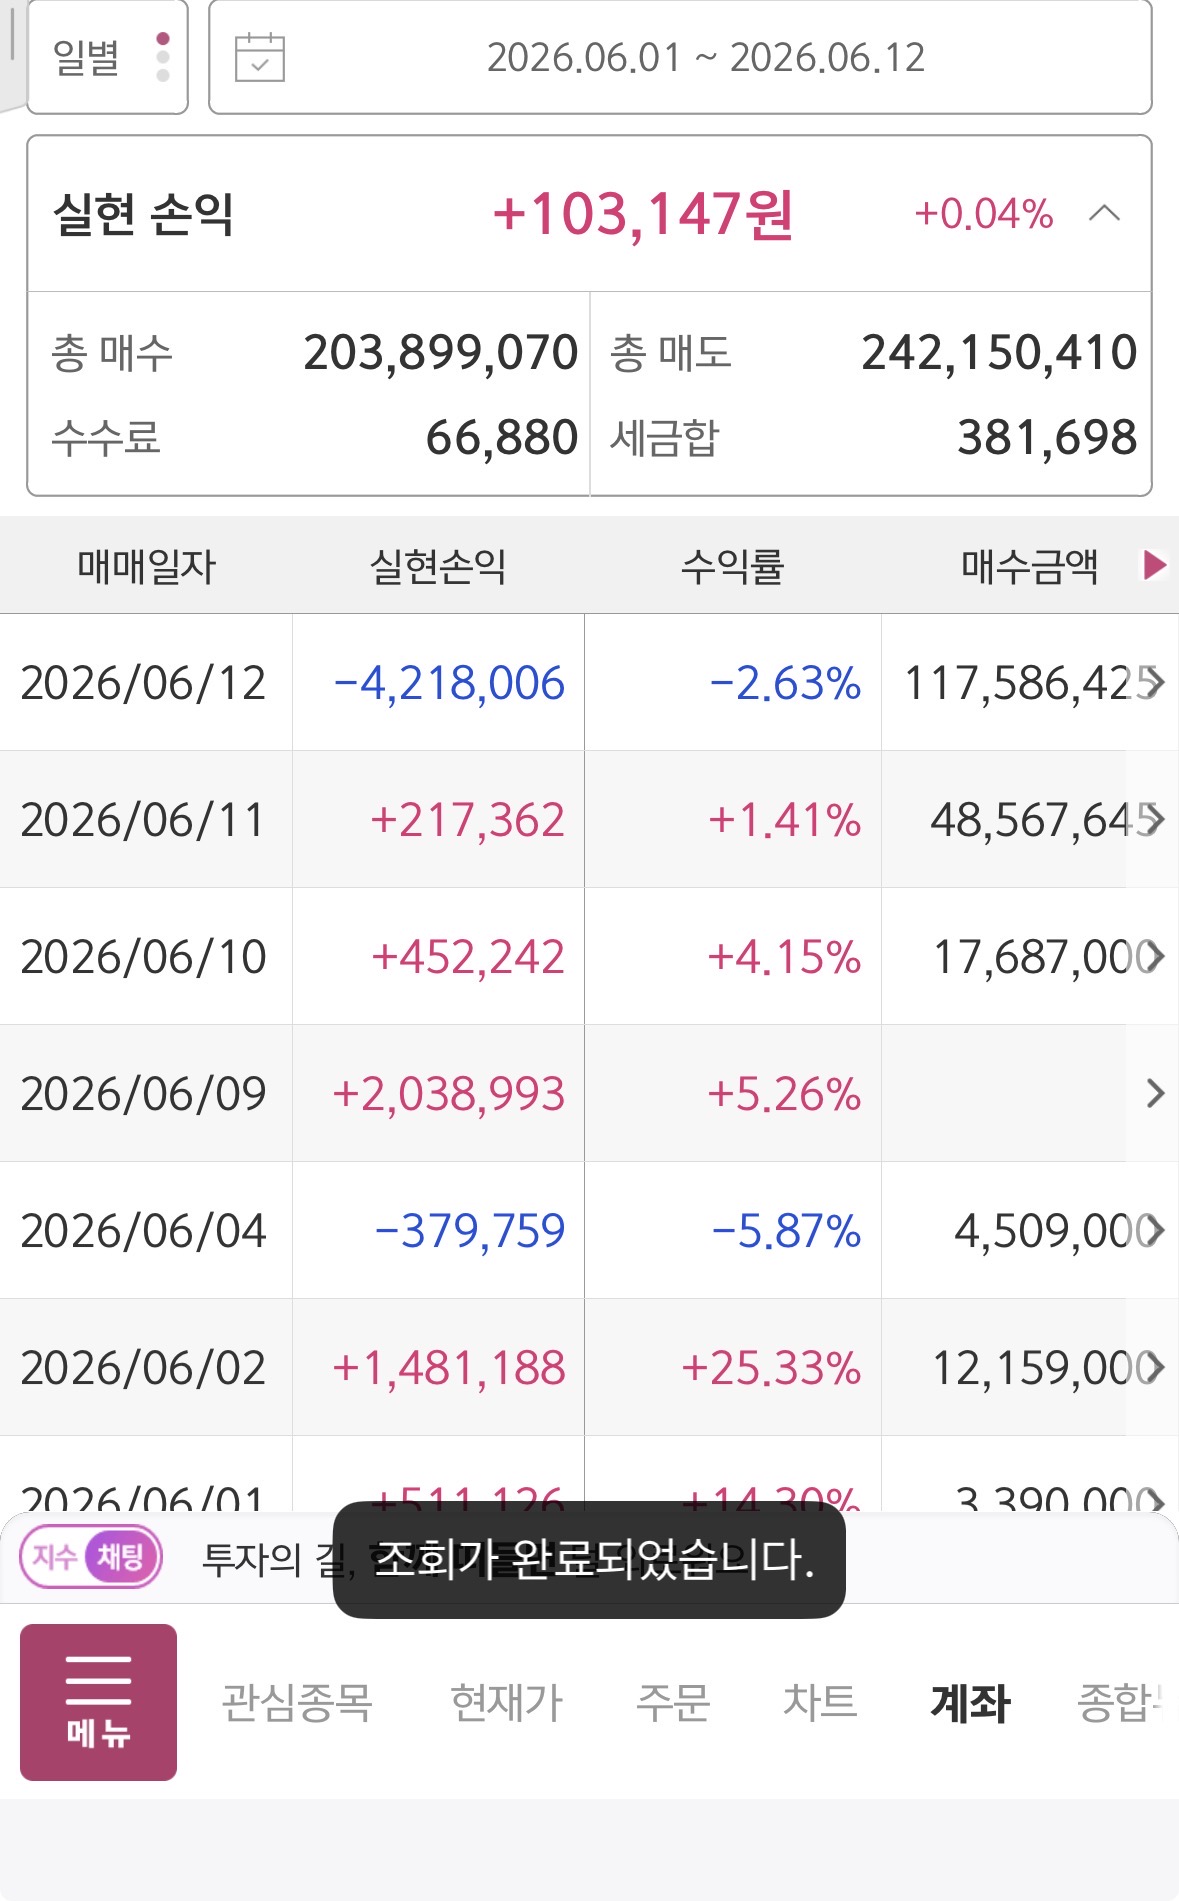Viewport: 1179px width, 1901px height.
Task: Open details chevron for 2026/06/11 row
Action: 1155,819
